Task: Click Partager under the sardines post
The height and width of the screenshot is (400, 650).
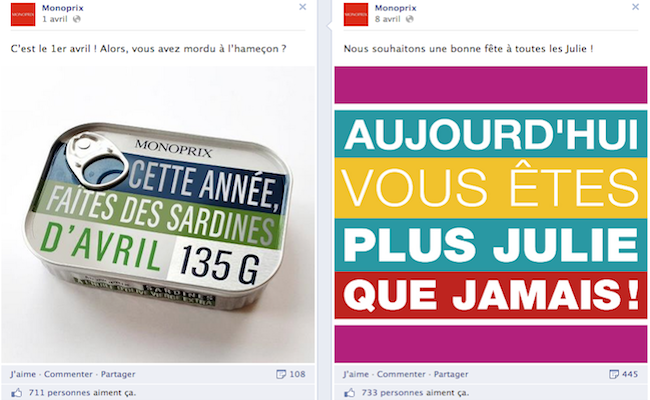Action: tap(118, 374)
